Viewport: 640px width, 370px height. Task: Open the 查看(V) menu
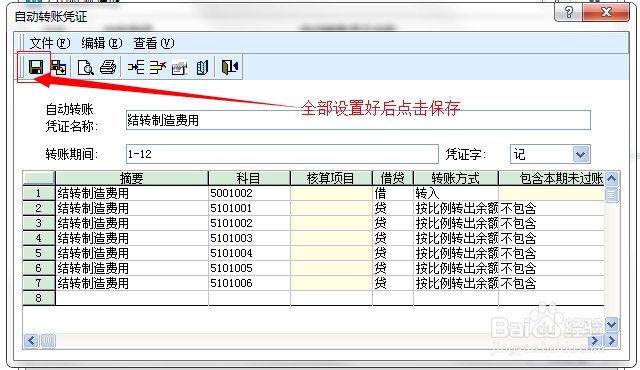pyautogui.click(x=154, y=43)
